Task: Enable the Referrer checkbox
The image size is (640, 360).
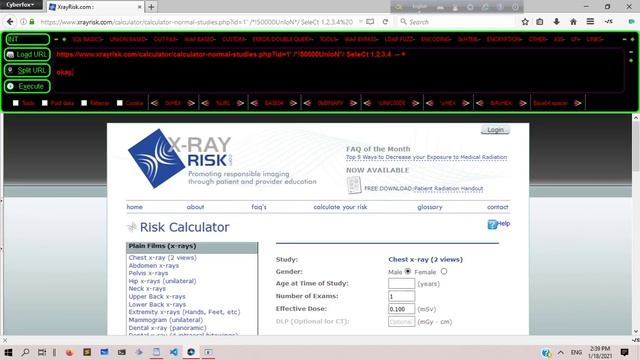Action: point(84,103)
